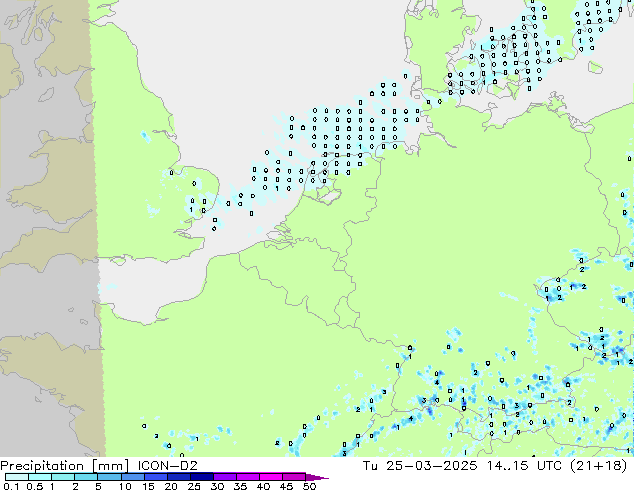Click the '30' legend scale label
Image resolution: width=634 pixels, height=490 pixels.
[x=217, y=486]
